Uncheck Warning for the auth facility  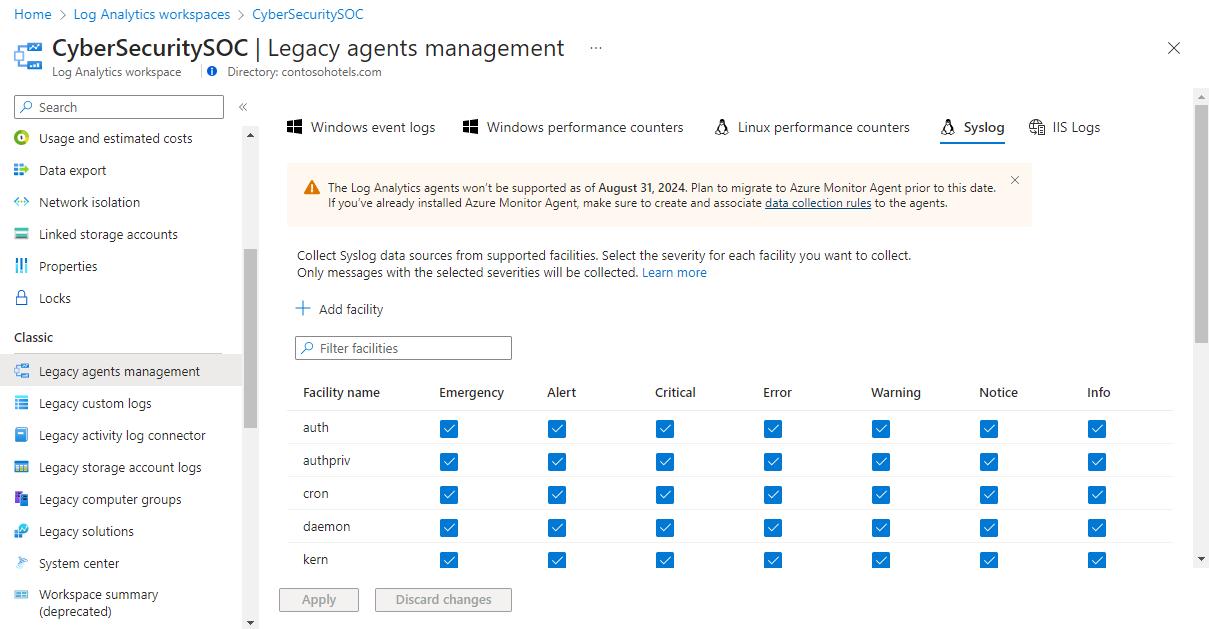coord(881,428)
